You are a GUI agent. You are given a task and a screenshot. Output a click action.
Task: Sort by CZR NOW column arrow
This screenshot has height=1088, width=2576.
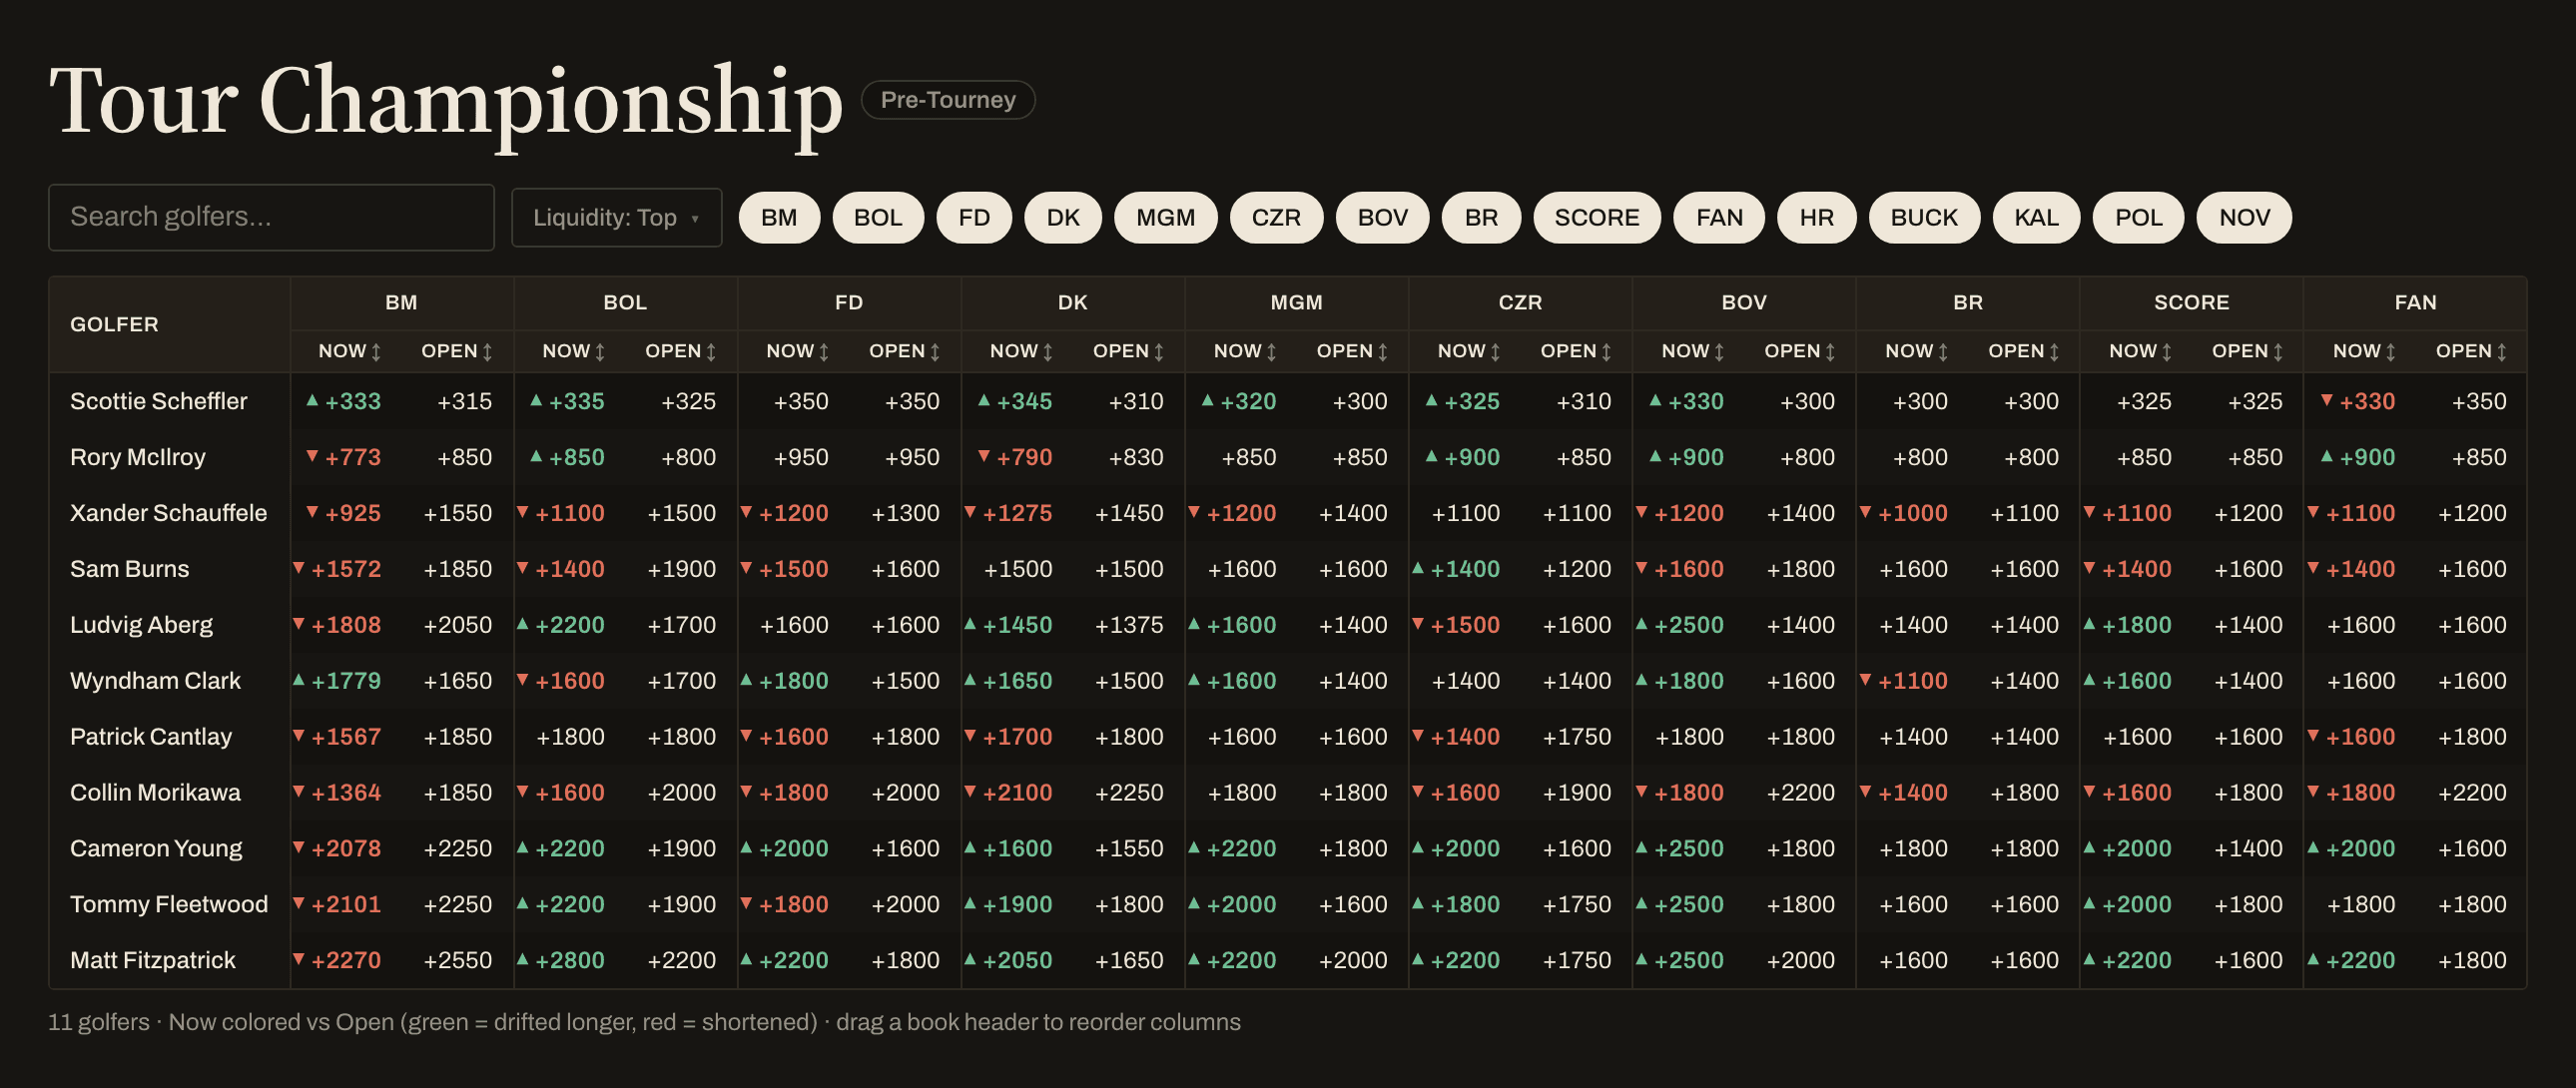1496,352
